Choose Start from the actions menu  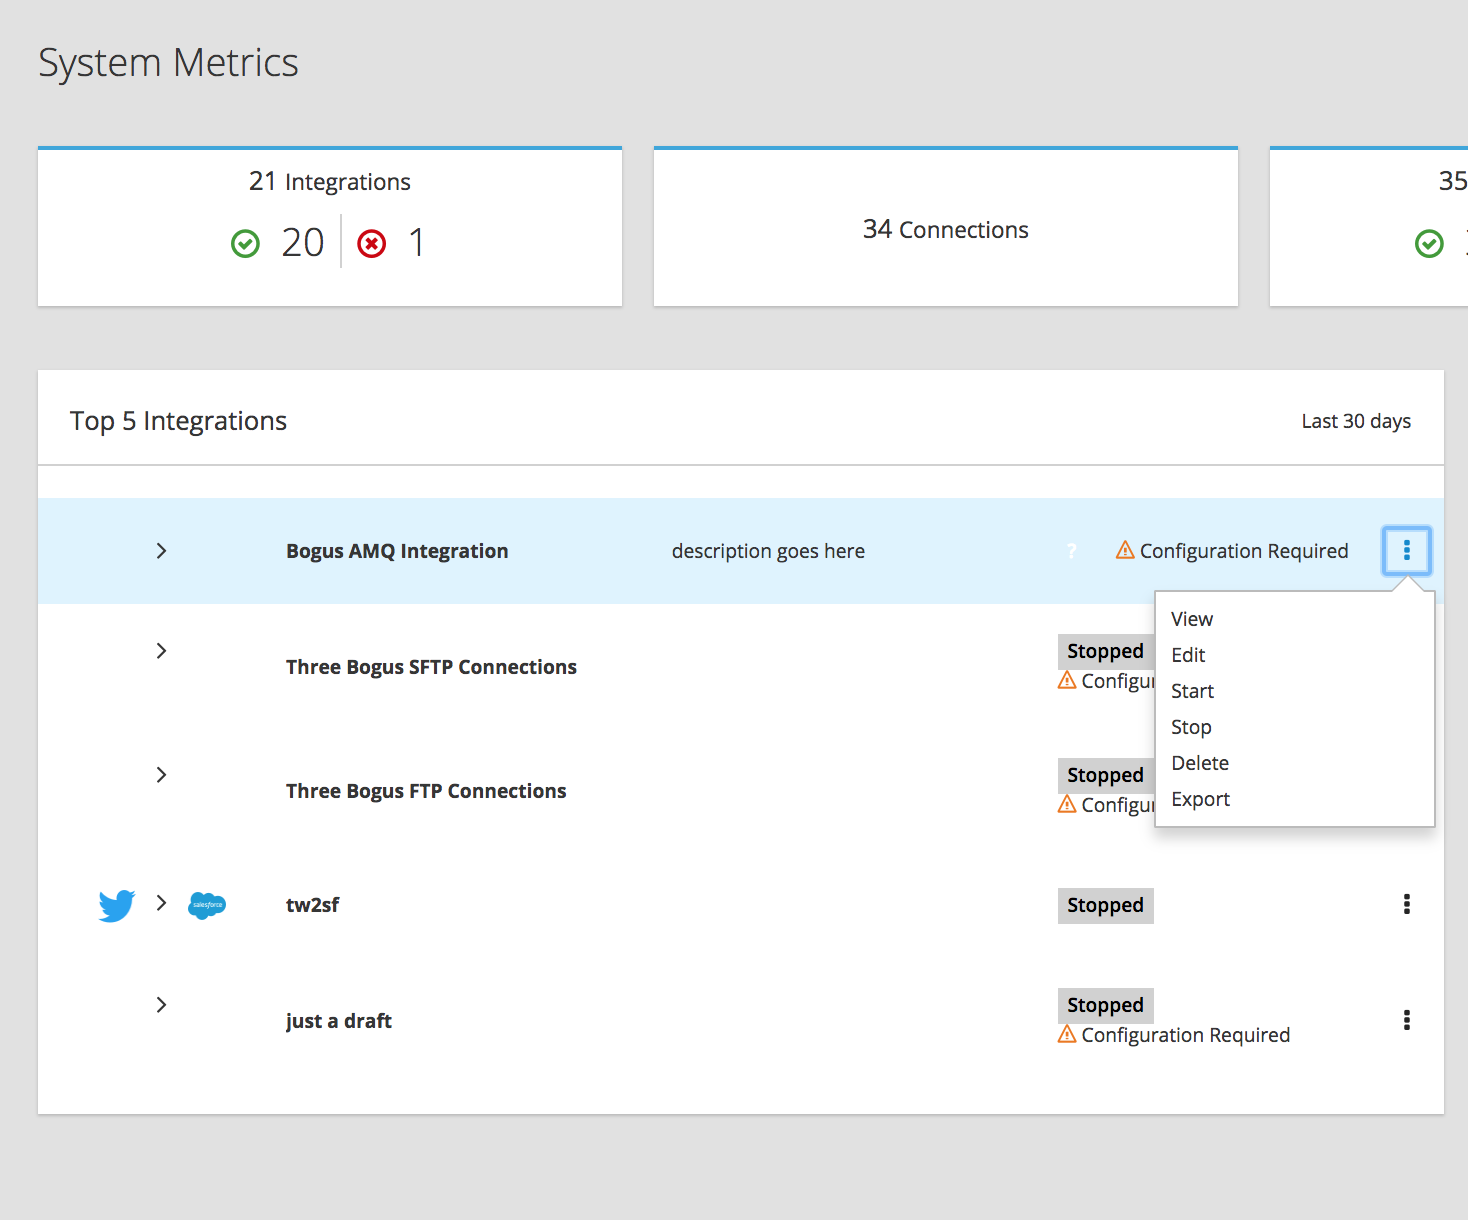coord(1192,691)
